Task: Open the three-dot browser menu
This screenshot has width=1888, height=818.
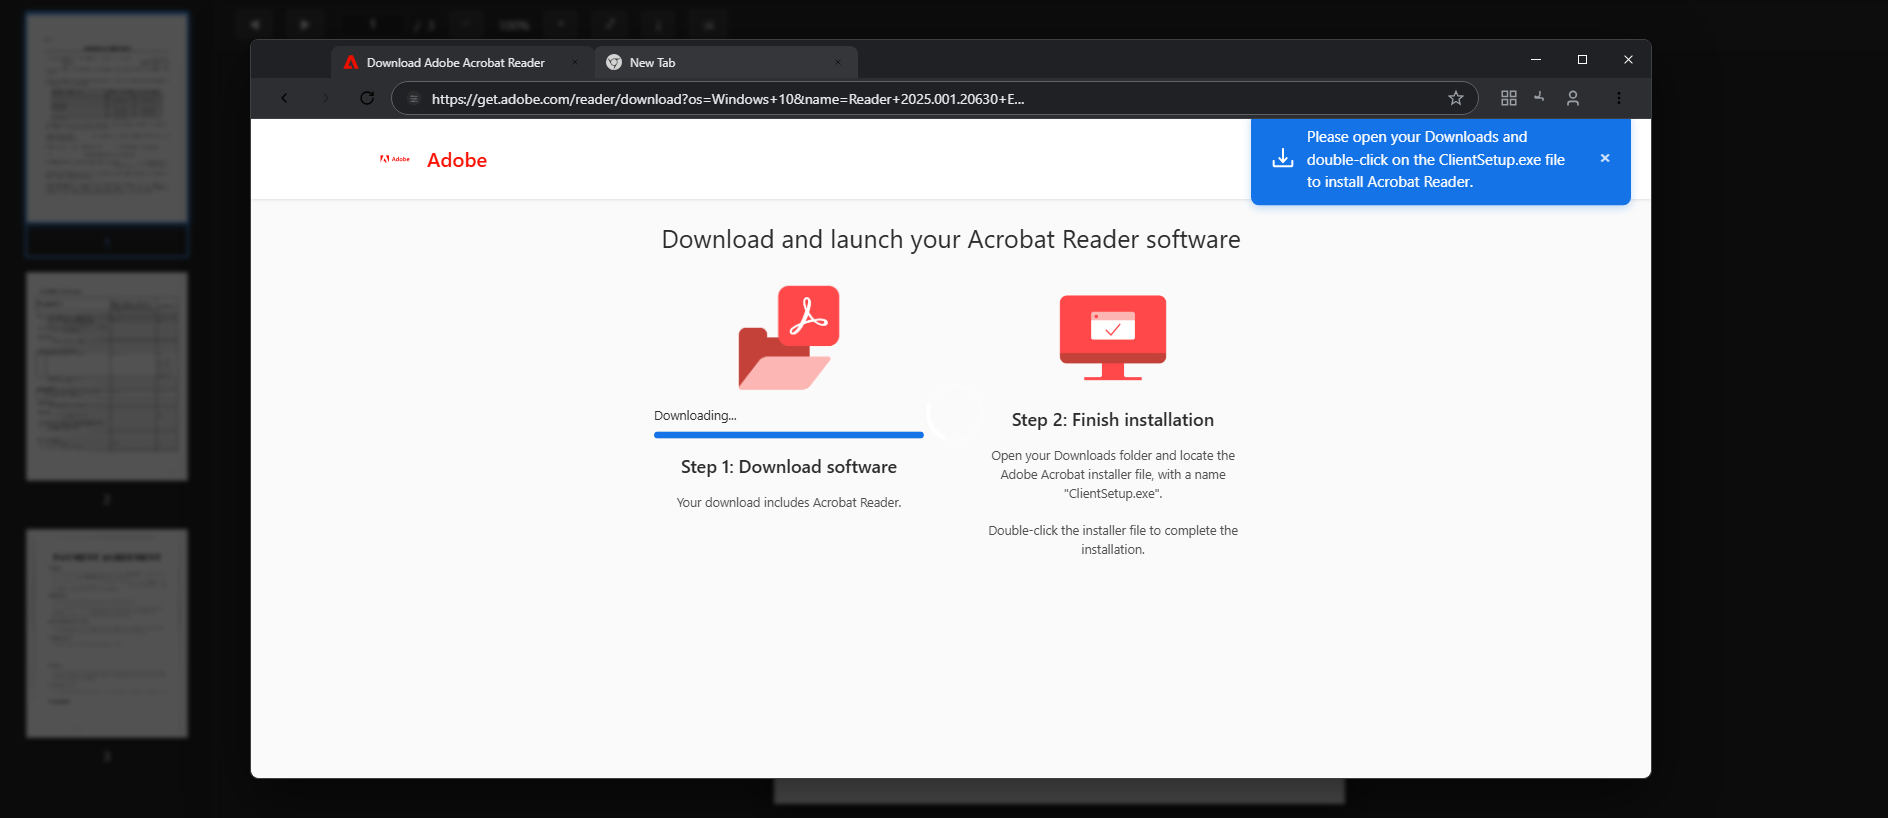Action: (x=1619, y=98)
